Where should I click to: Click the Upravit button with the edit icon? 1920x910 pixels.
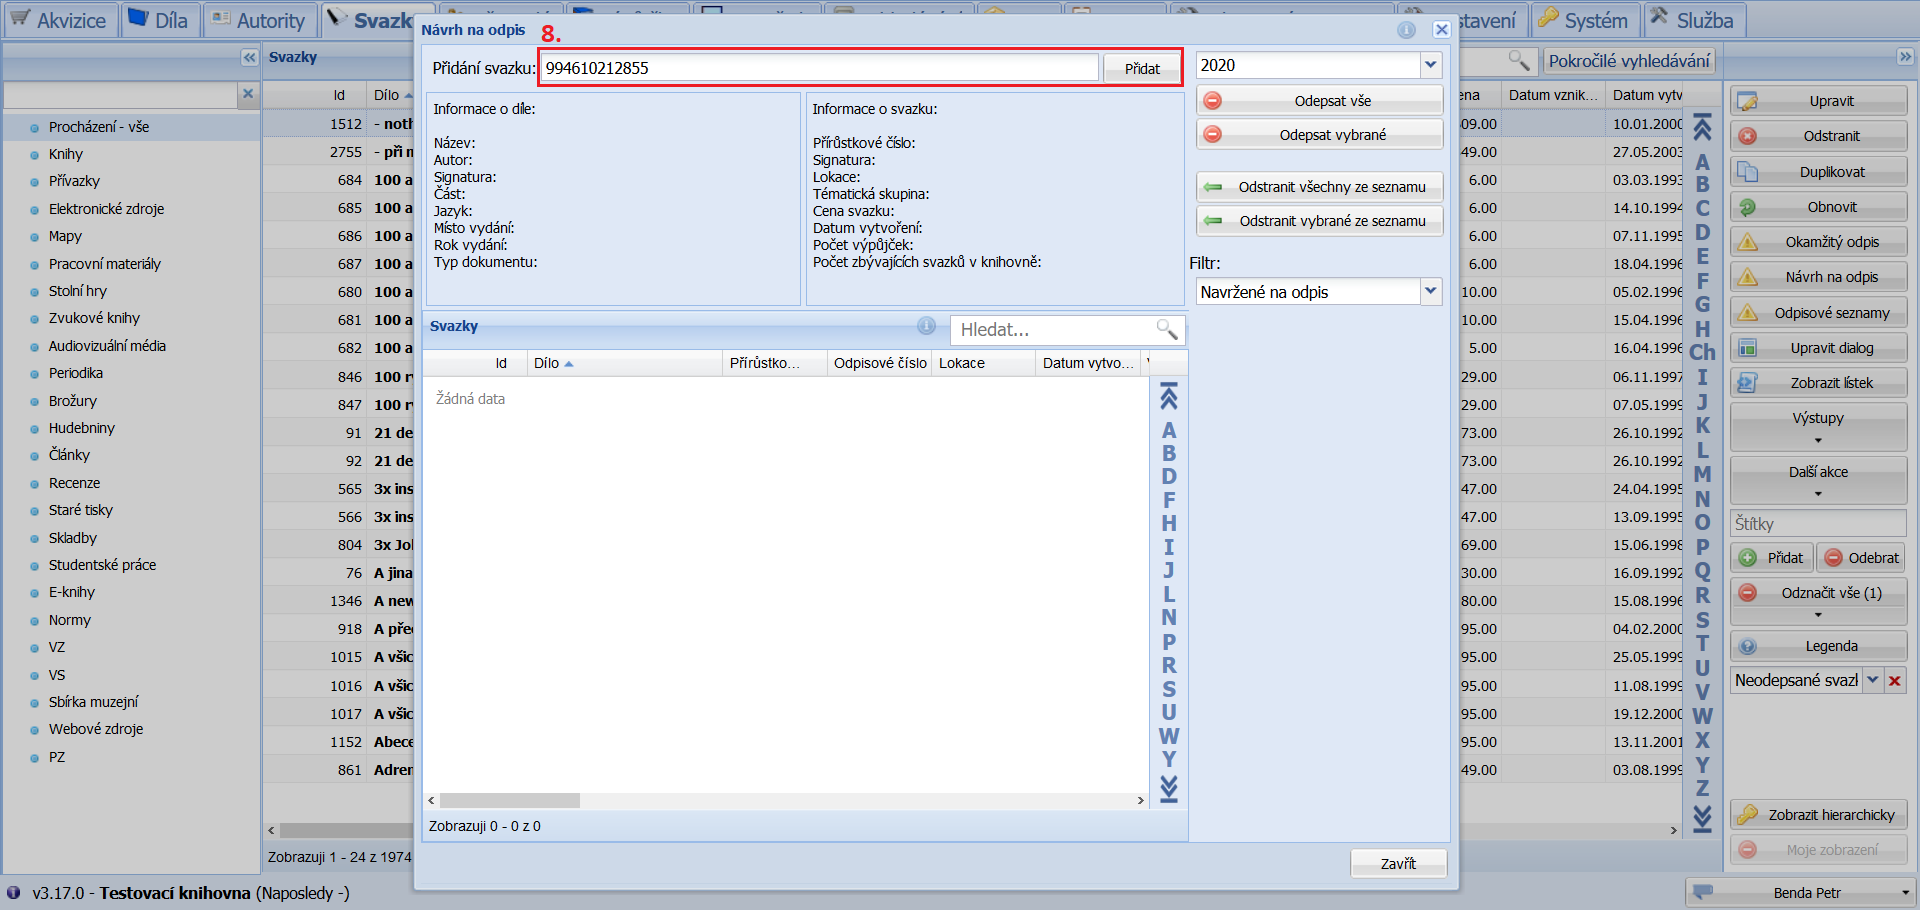[x=1818, y=101]
